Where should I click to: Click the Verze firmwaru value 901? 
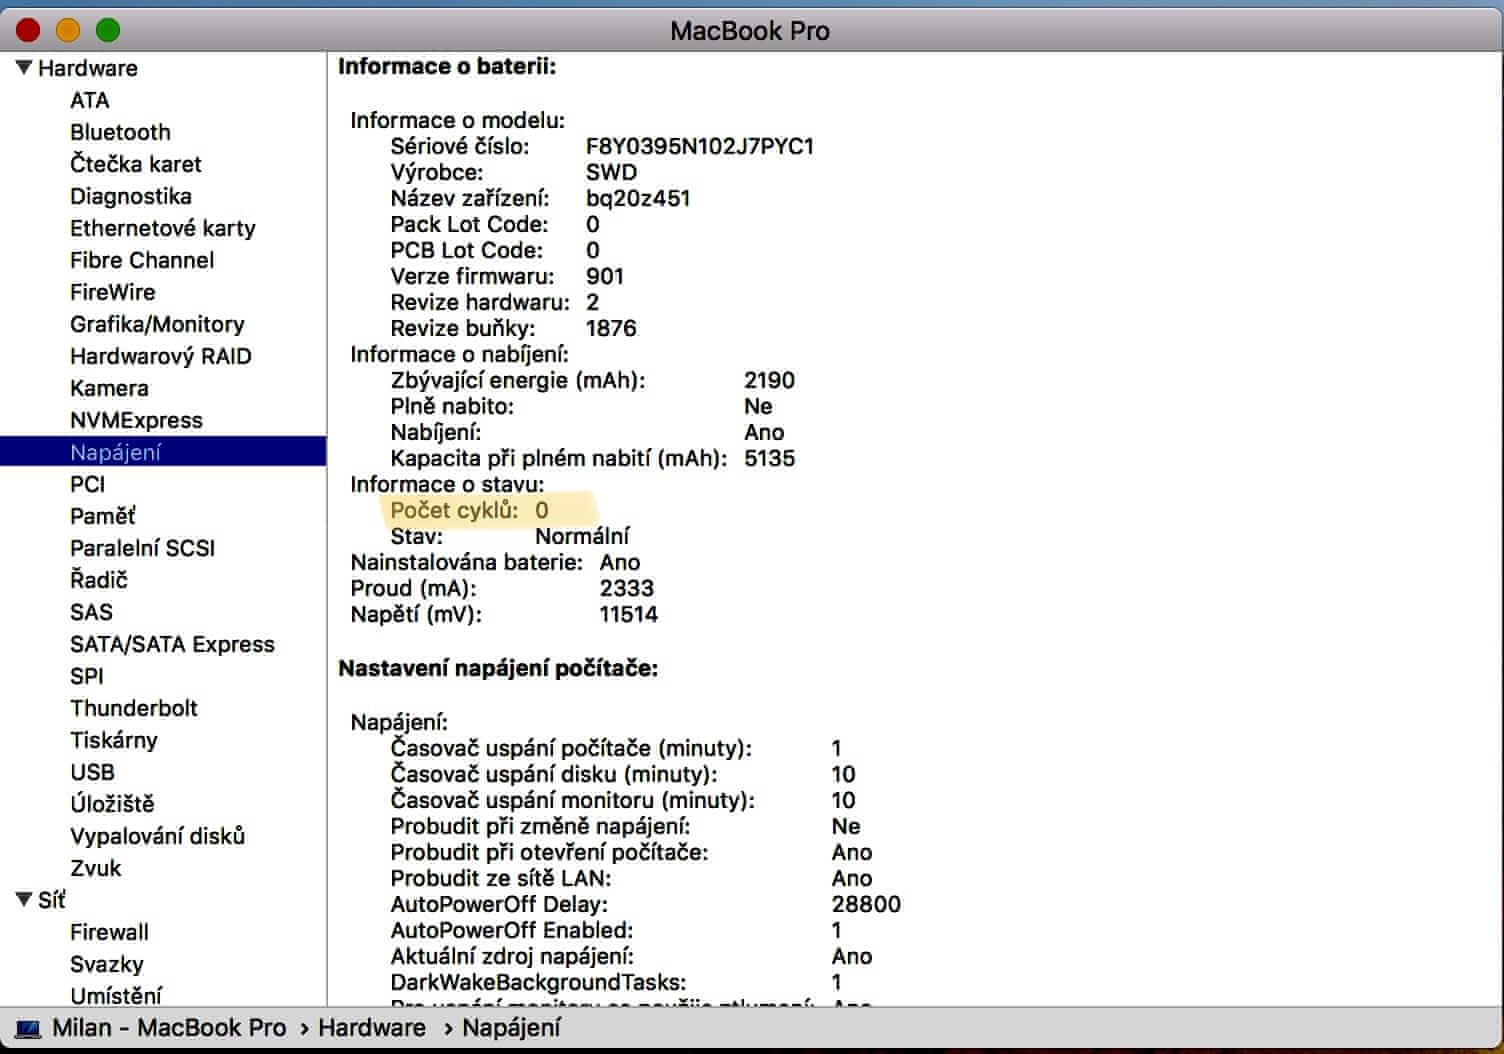point(605,276)
